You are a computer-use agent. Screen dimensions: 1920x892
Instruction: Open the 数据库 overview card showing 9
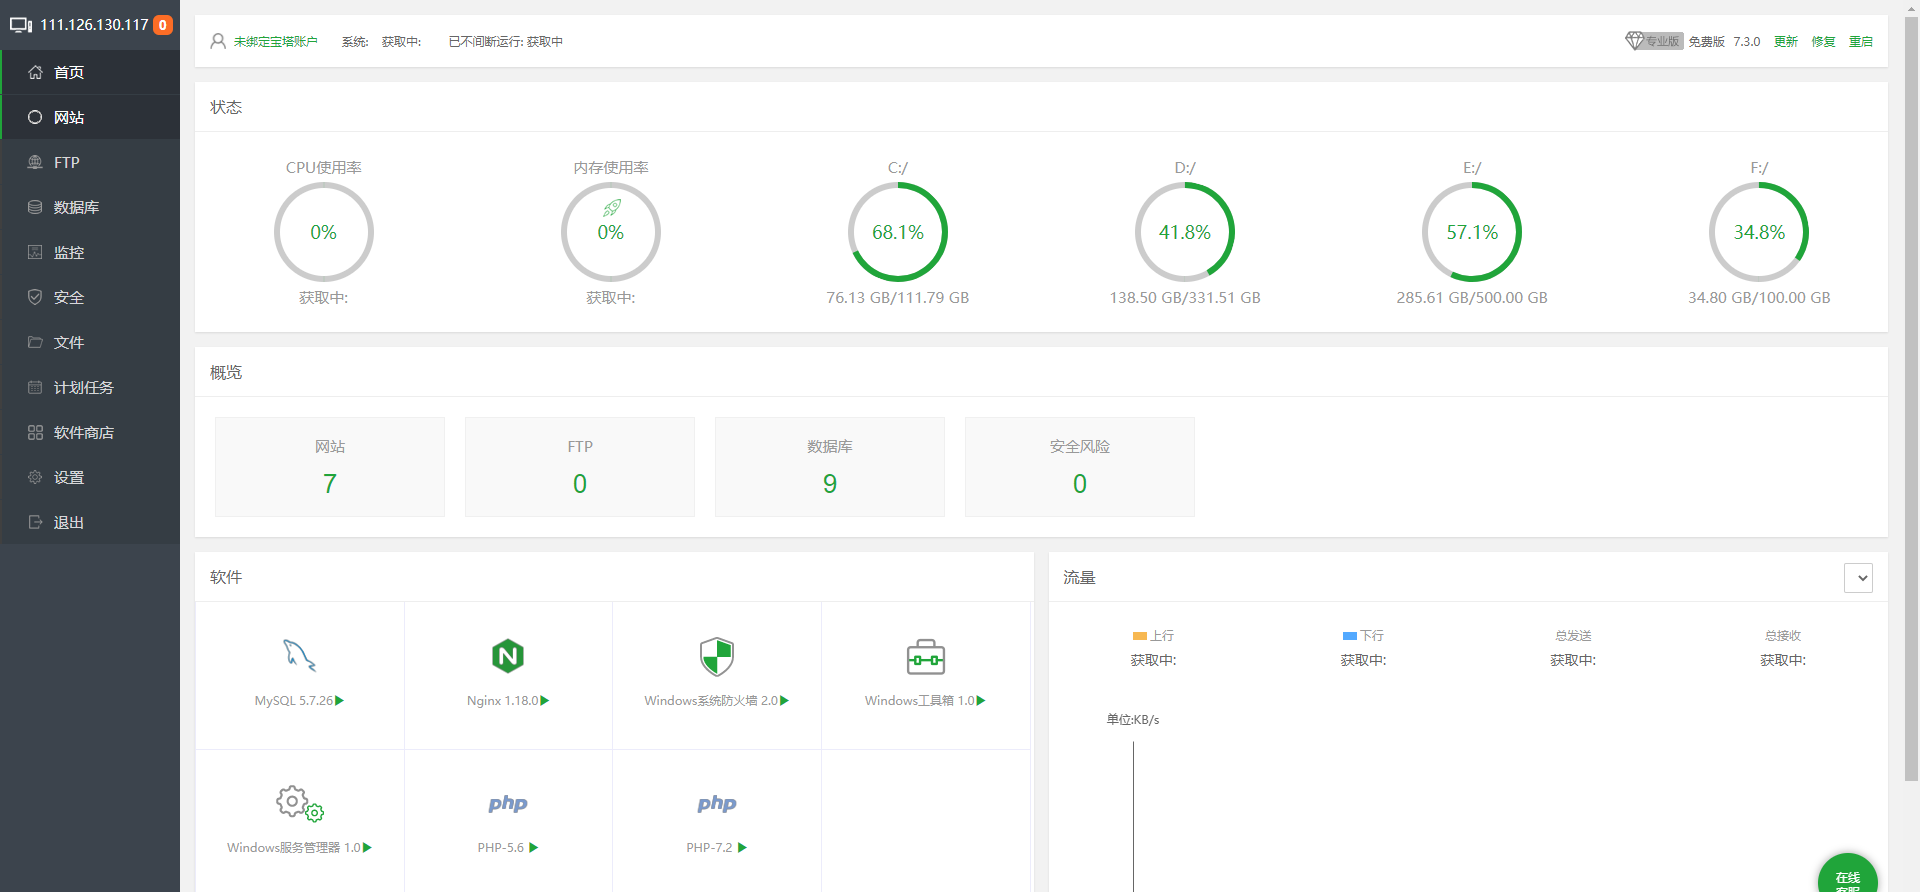(830, 467)
